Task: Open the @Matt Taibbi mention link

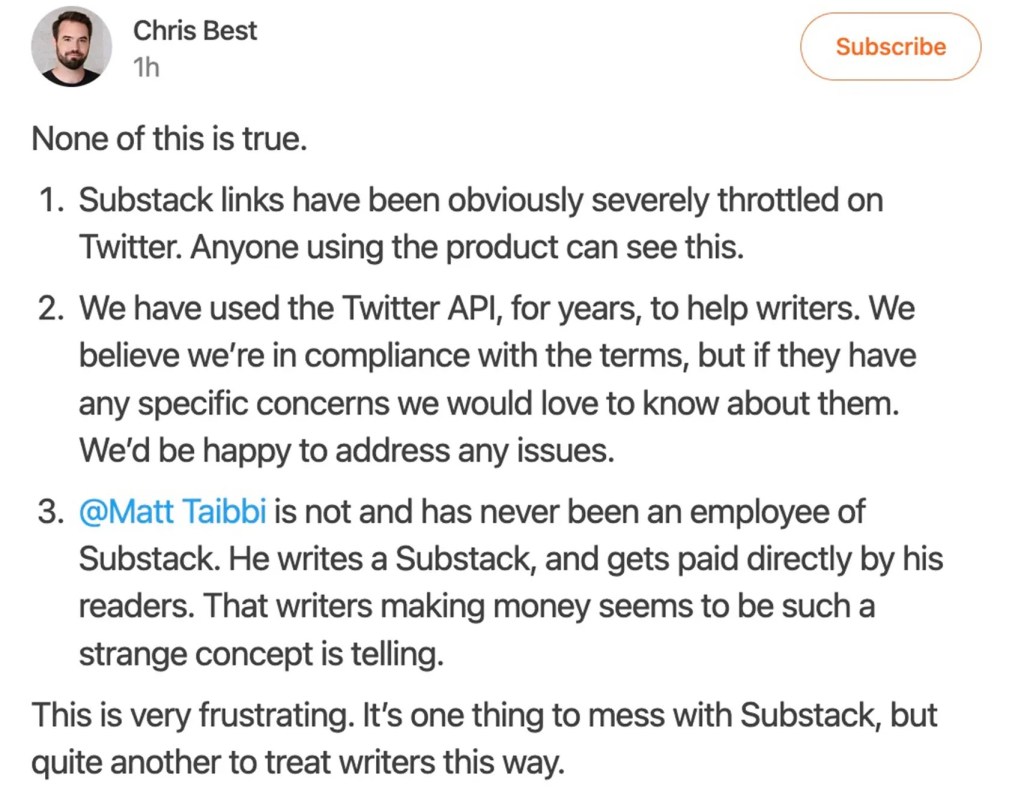Action: click(172, 512)
